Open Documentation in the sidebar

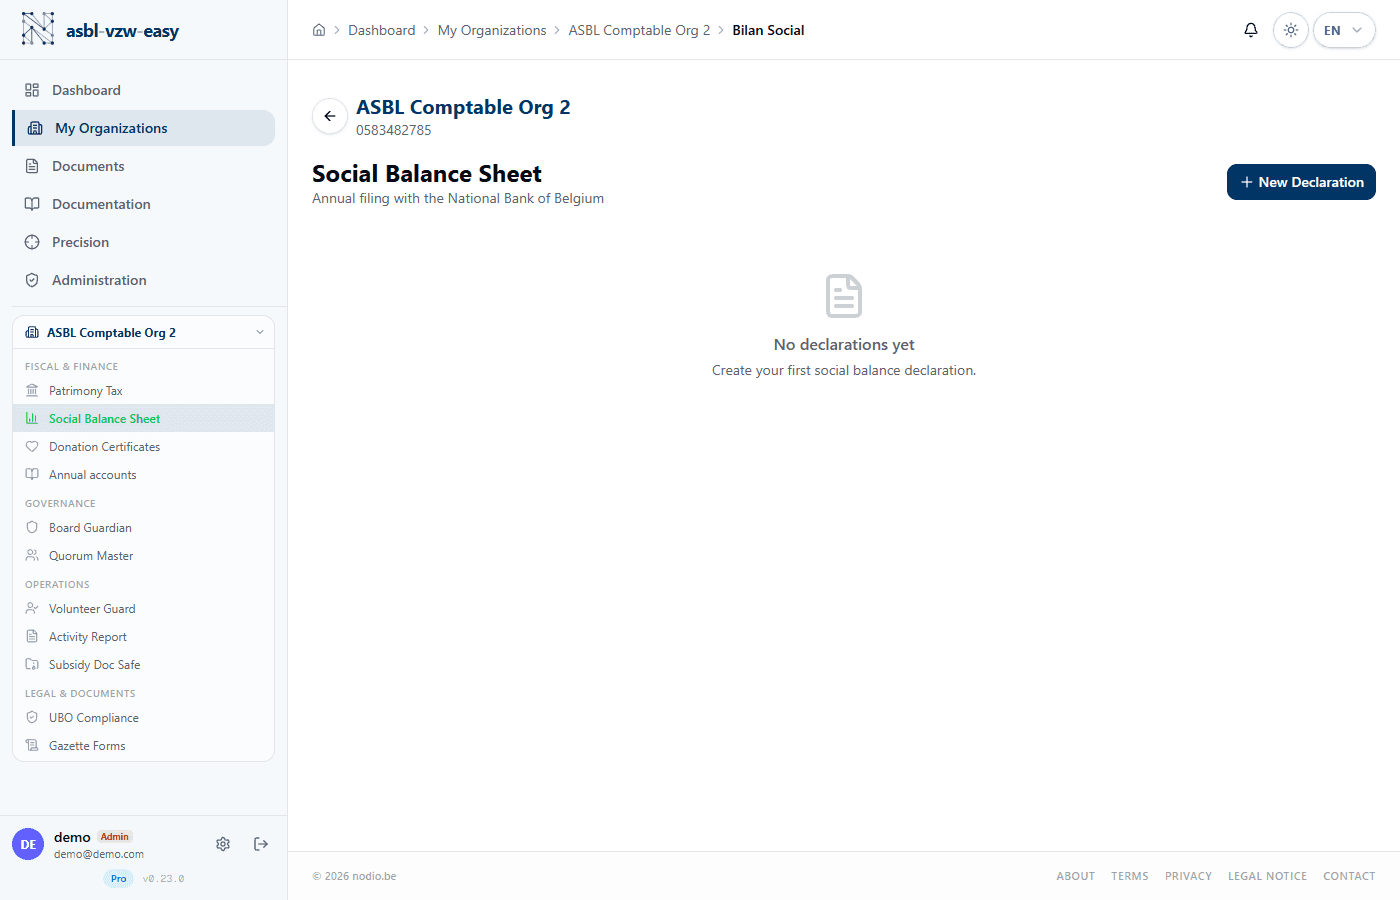[144, 204]
